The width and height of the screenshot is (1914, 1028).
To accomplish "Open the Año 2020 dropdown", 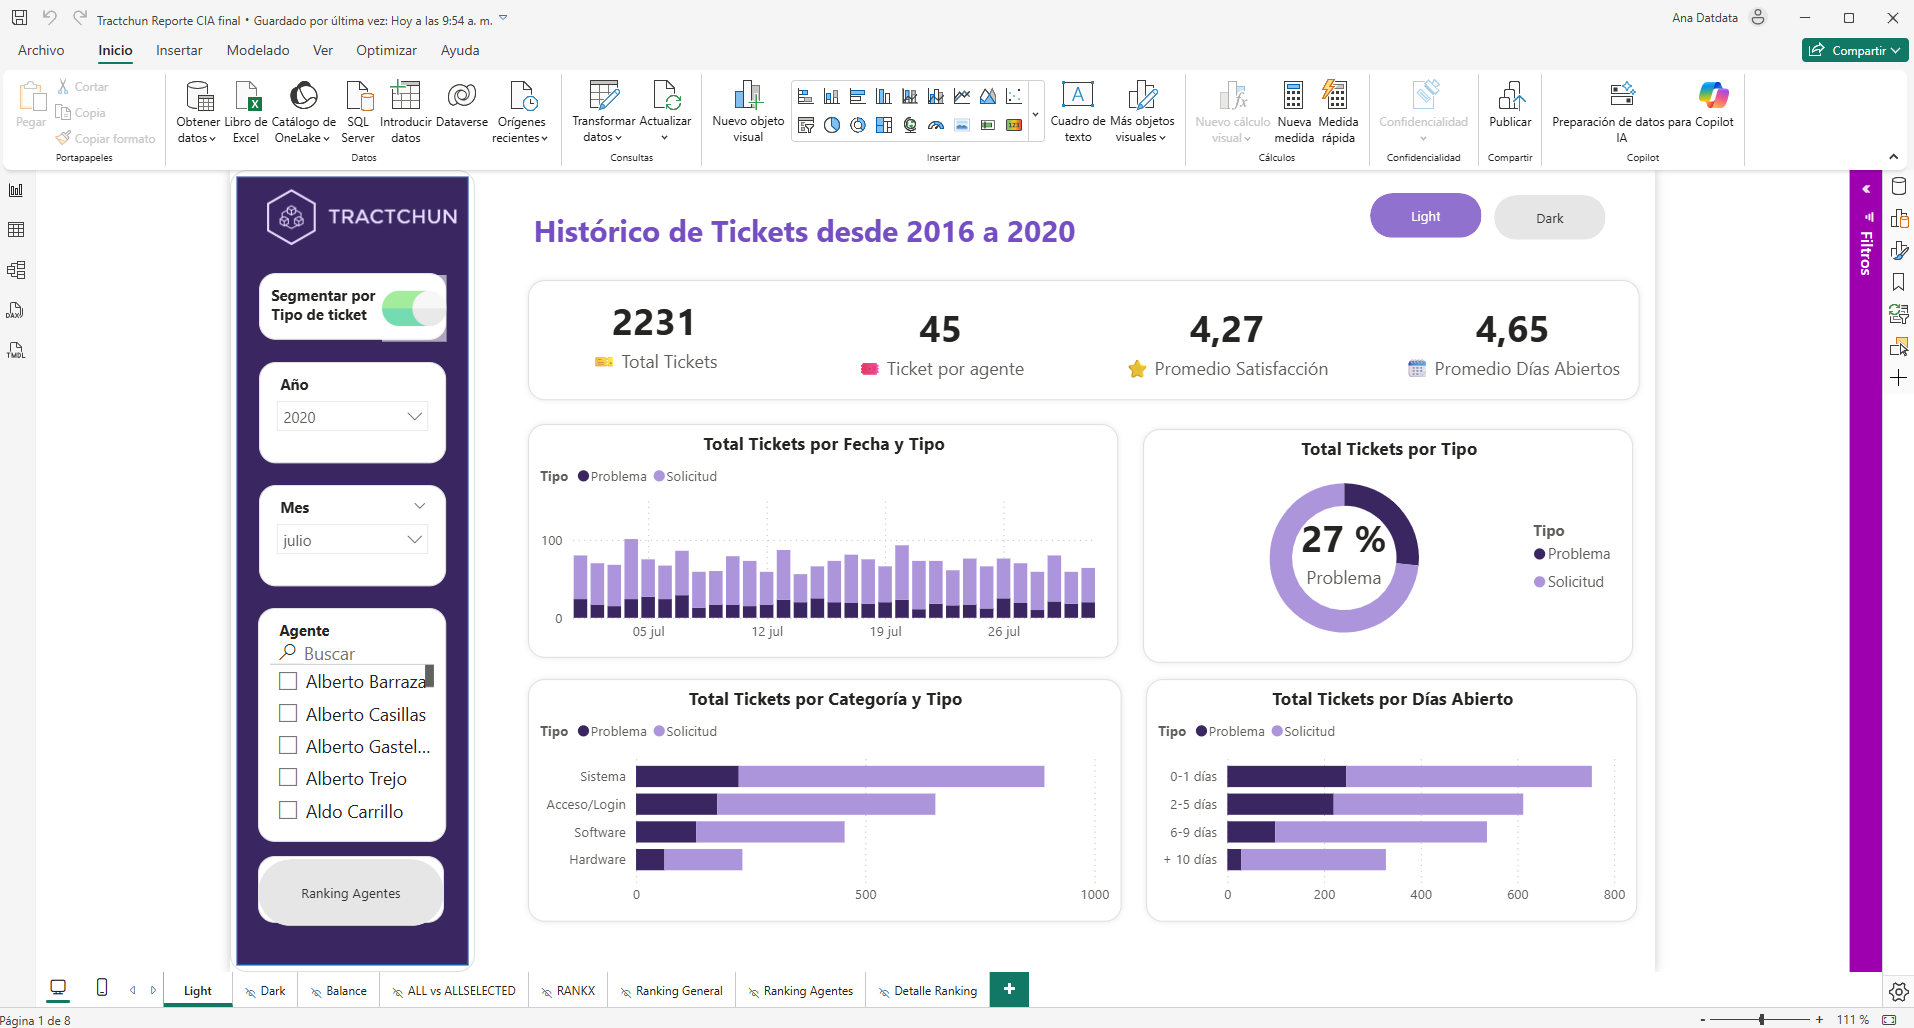I will click(352, 417).
